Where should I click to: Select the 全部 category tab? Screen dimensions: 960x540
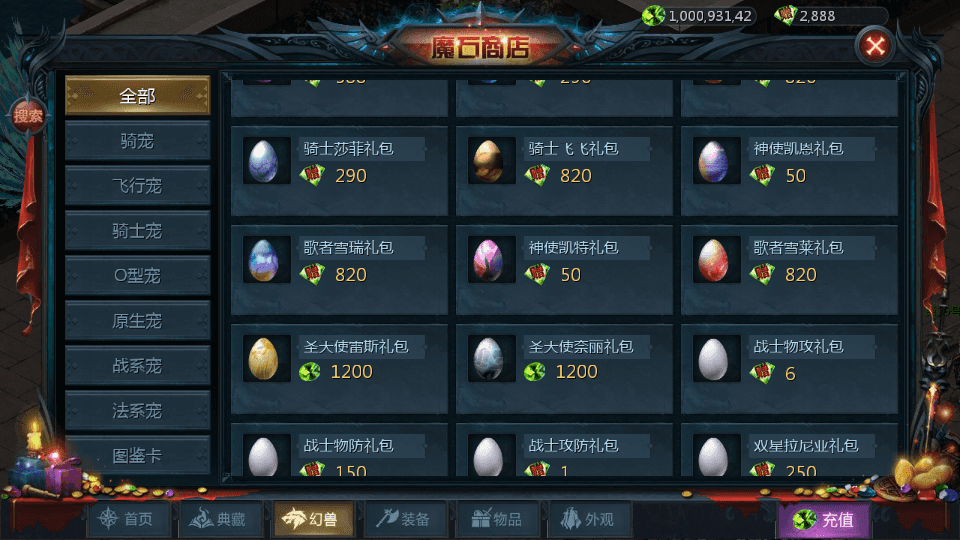(137, 96)
